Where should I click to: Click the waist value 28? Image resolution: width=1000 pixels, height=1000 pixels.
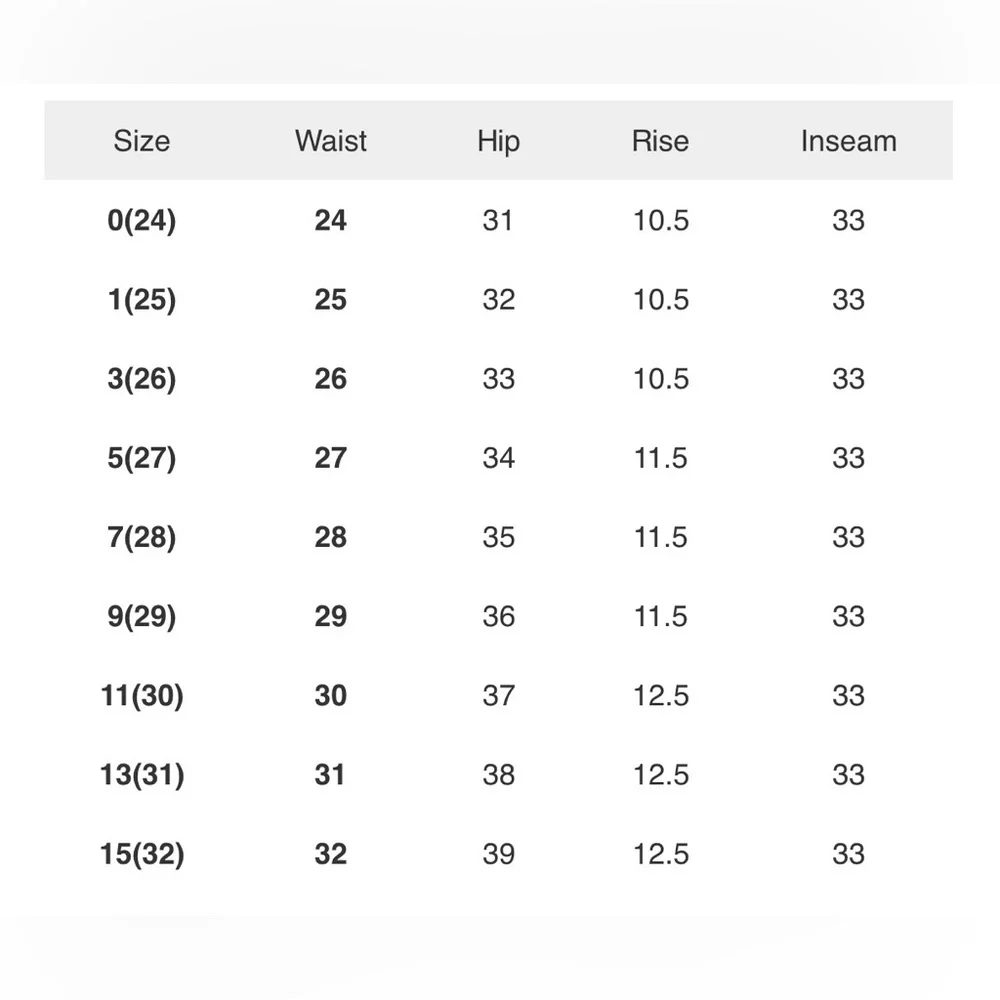click(x=330, y=537)
